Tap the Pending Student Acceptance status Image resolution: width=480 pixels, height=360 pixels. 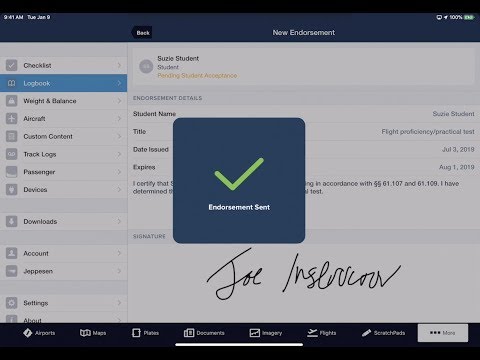pos(197,76)
